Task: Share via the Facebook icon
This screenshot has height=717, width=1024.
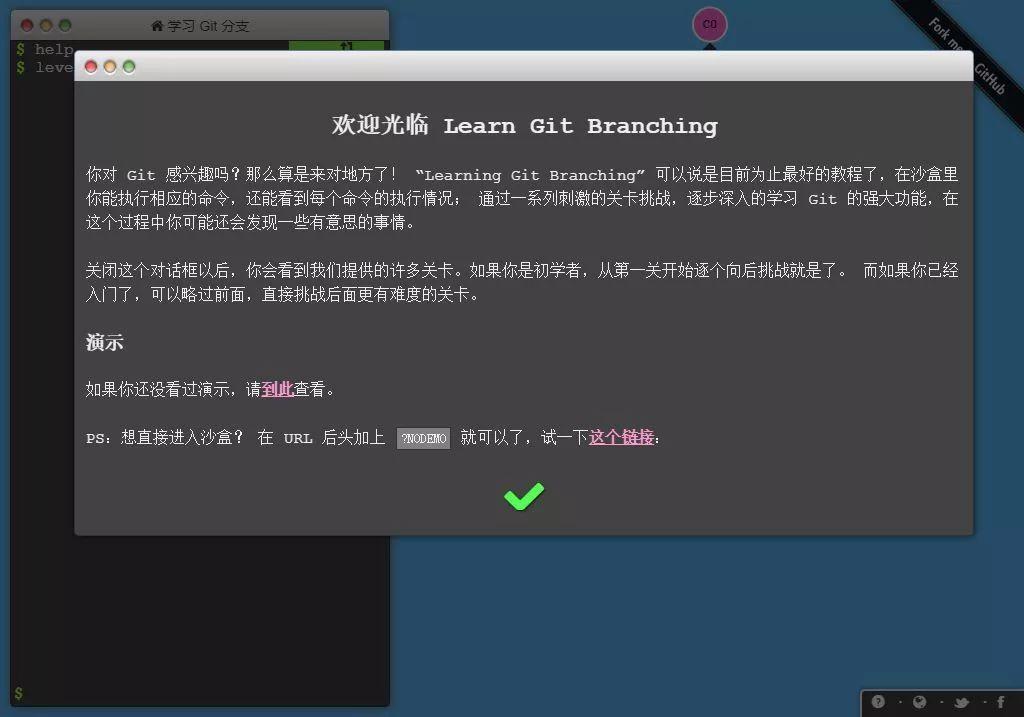Action: [1000, 702]
